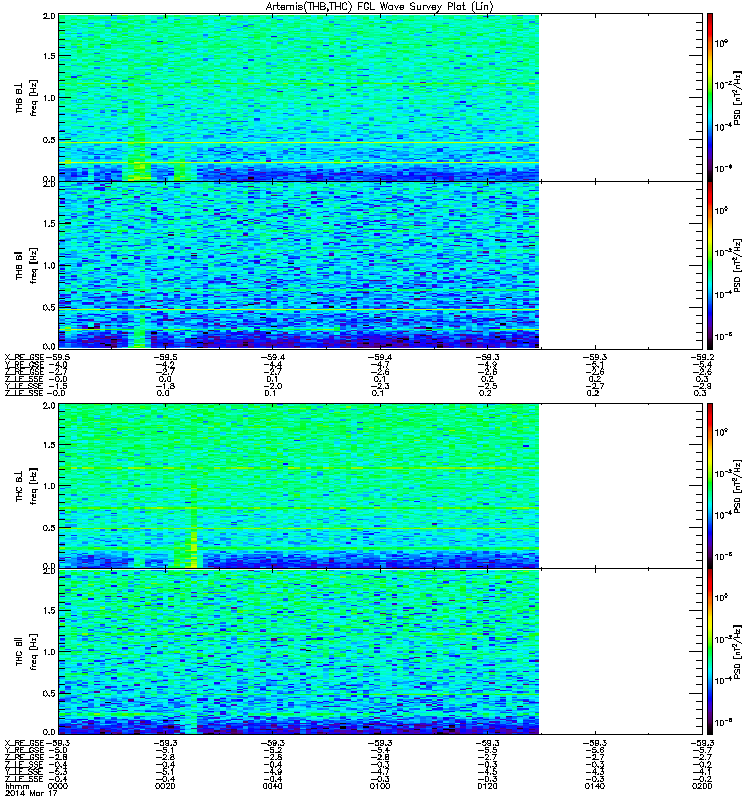This screenshot has width=750, height=800.
Task: Click the 'THB B⊥ freq [Hz]' axis label
Action: [x=26, y=97]
